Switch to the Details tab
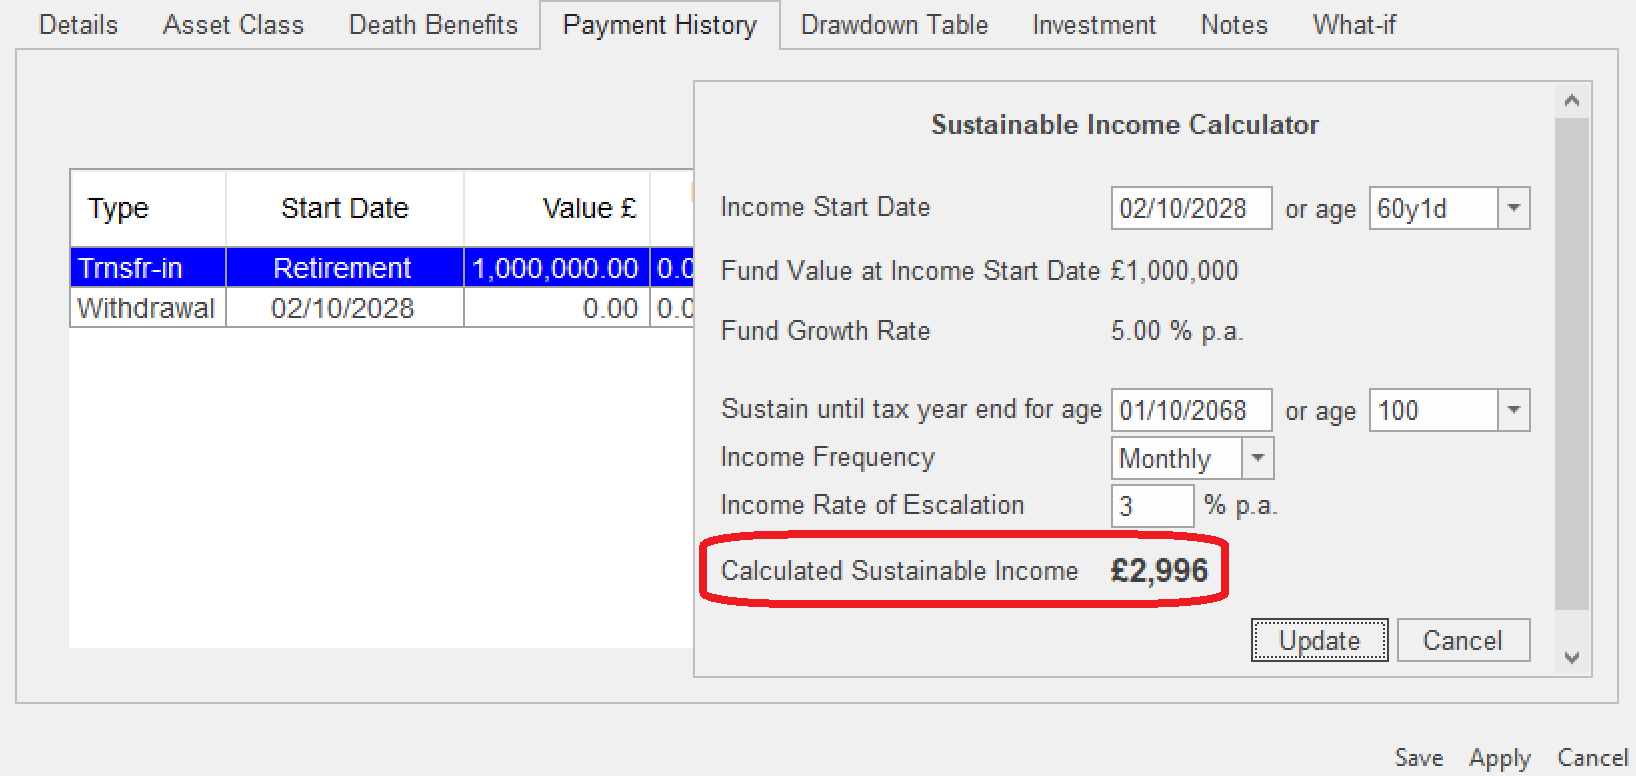This screenshot has height=776, width=1636. pyautogui.click(x=78, y=25)
